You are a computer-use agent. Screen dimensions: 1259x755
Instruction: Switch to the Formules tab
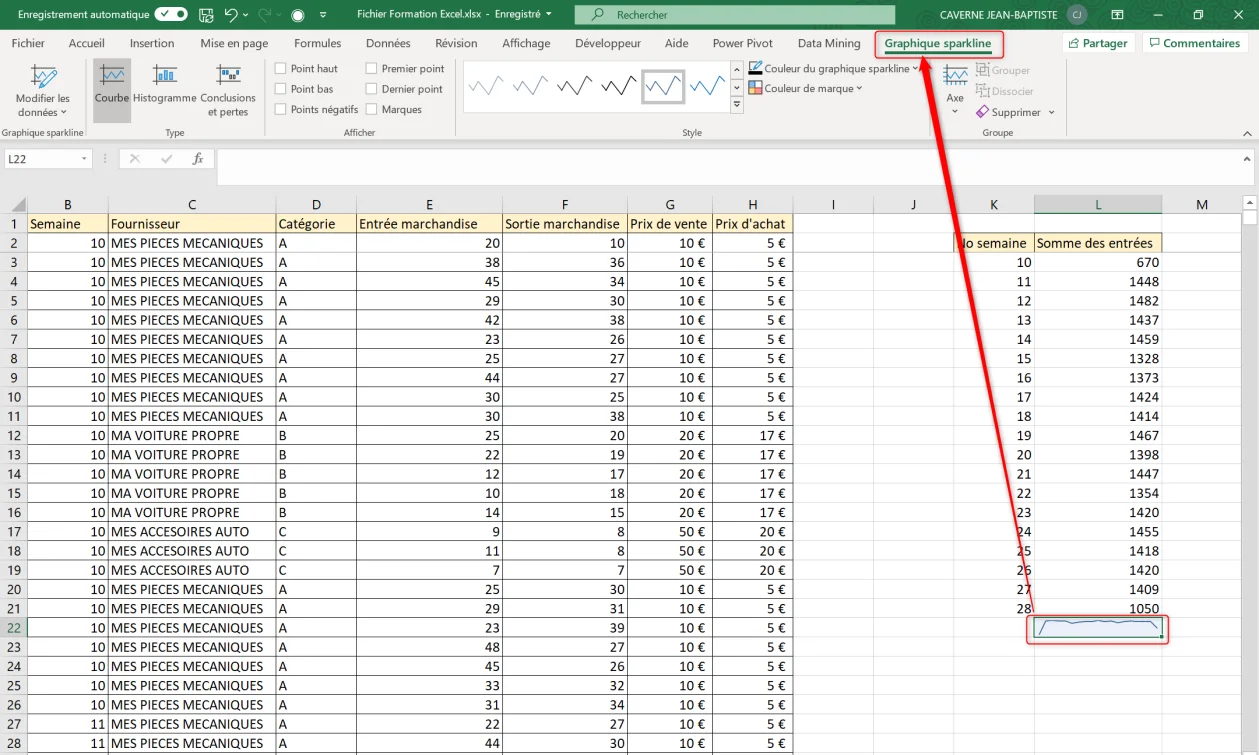[318, 43]
